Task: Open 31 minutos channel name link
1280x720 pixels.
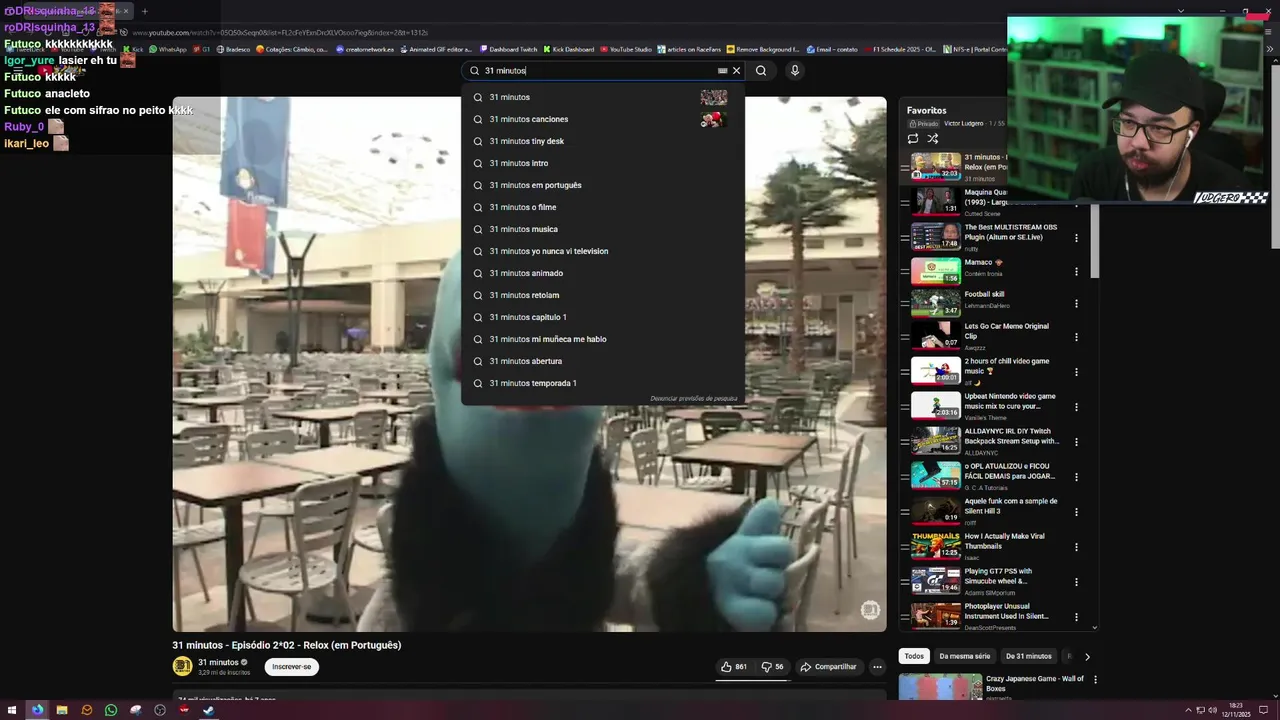Action: click(x=218, y=662)
